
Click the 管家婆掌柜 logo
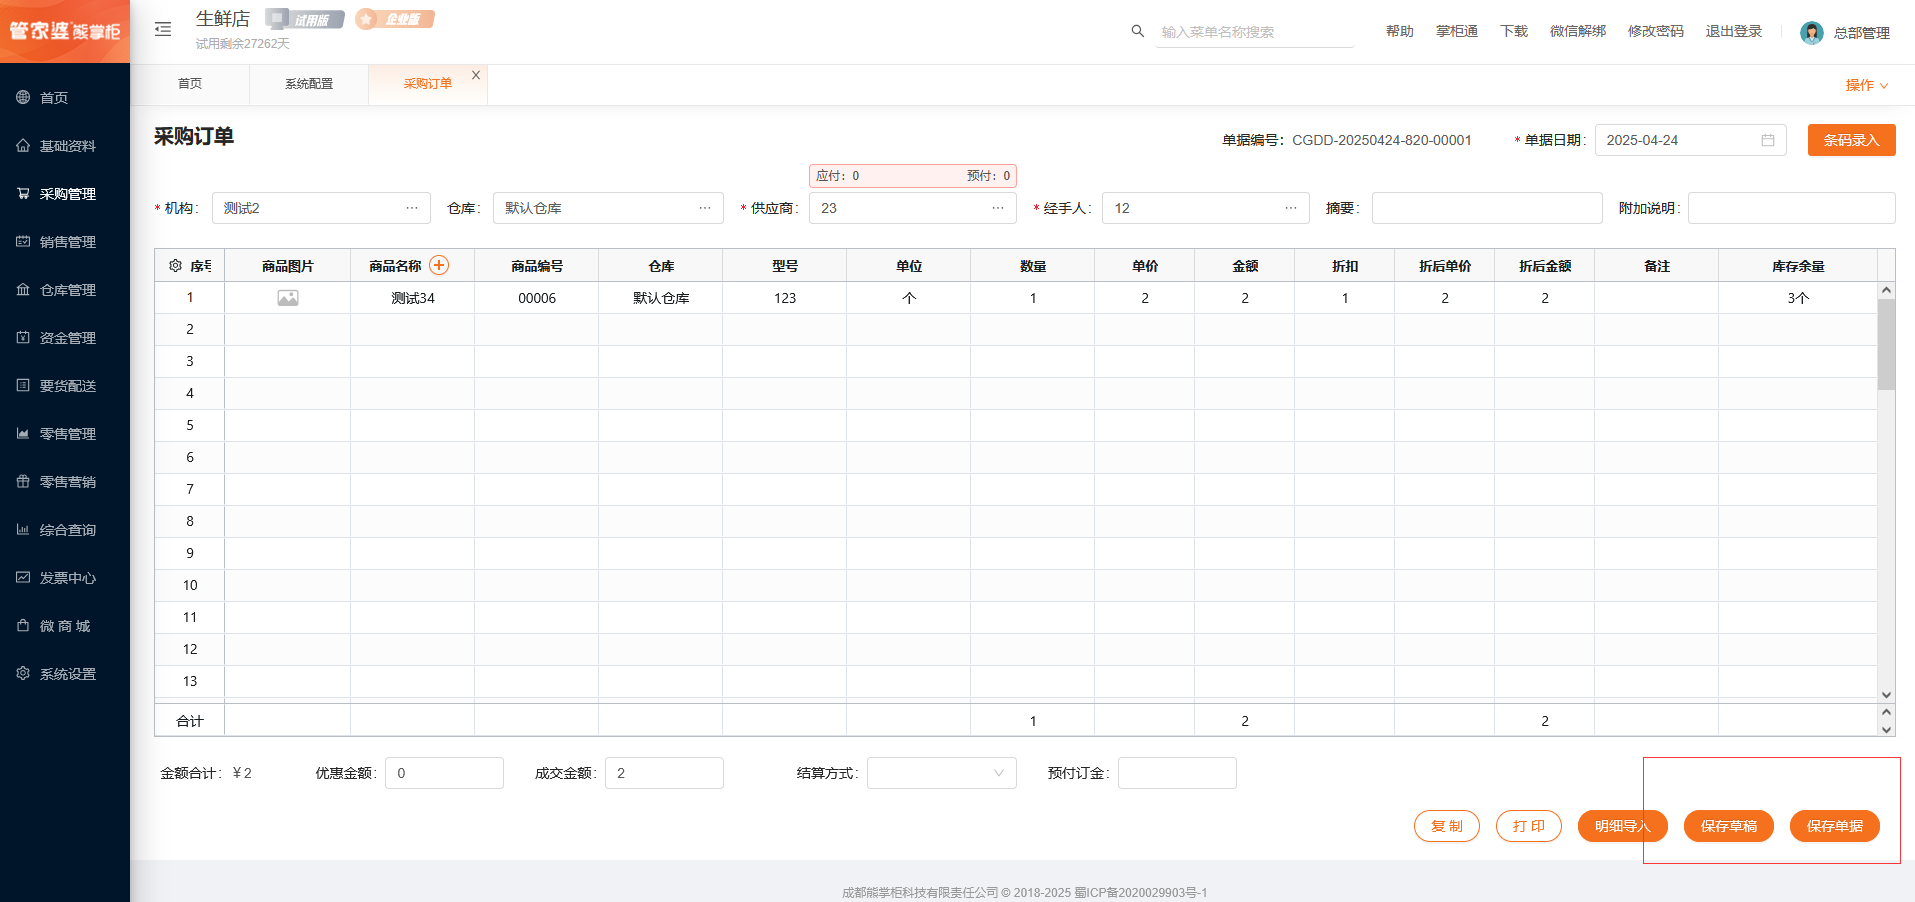click(65, 31)
